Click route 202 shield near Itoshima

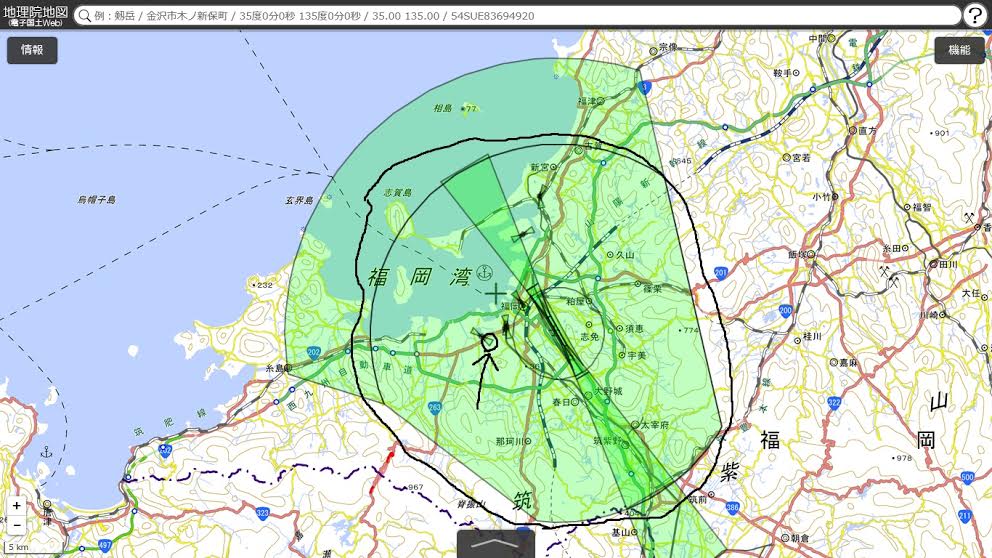[314, 352]
